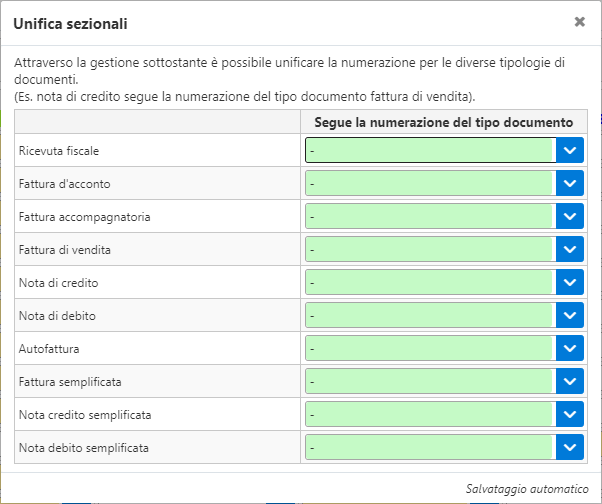Focus the Fattura di vendita green field
602x504 pixels.
pyautogui.click(x=429, y=249)
